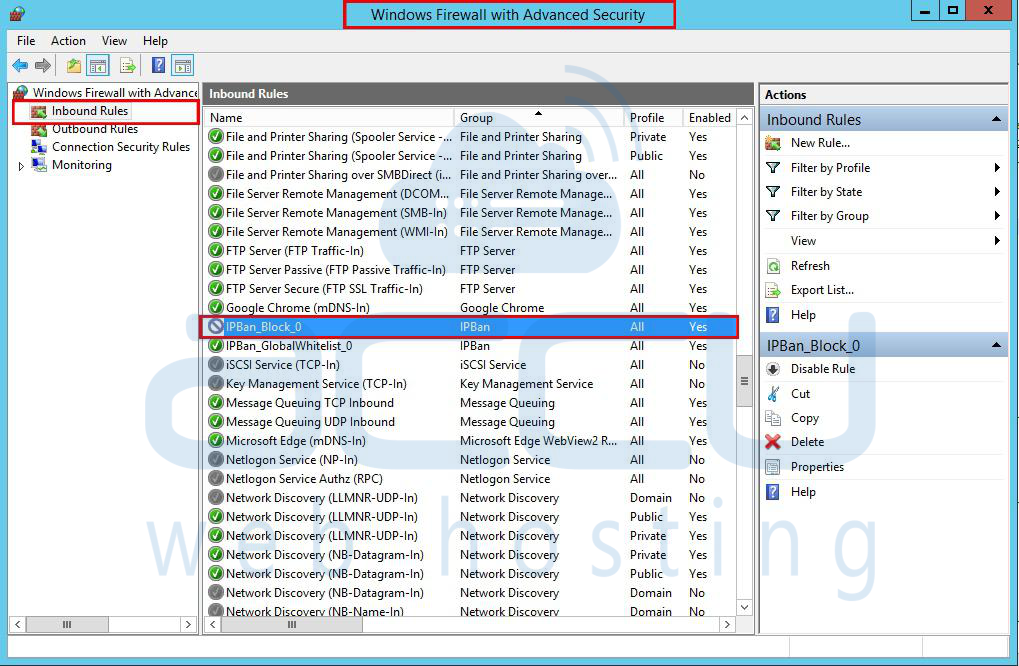1019x666 pixels.
Task: Click green check icon of IPBan_GlobalWhitelist_0
Action: coord(216,346)
